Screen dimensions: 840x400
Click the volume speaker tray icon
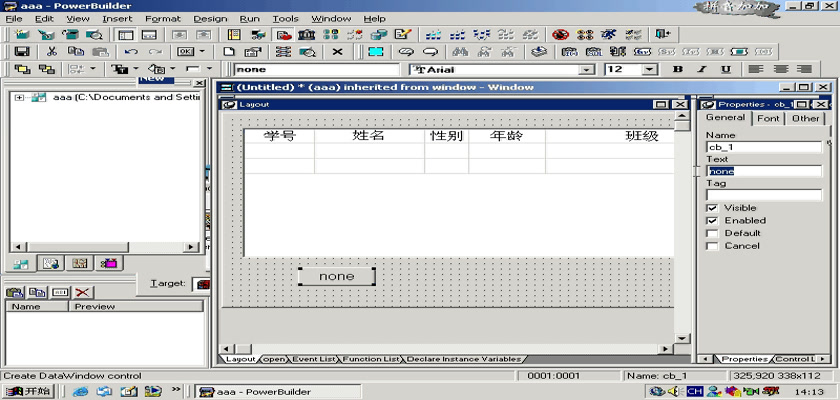point(672,391)
